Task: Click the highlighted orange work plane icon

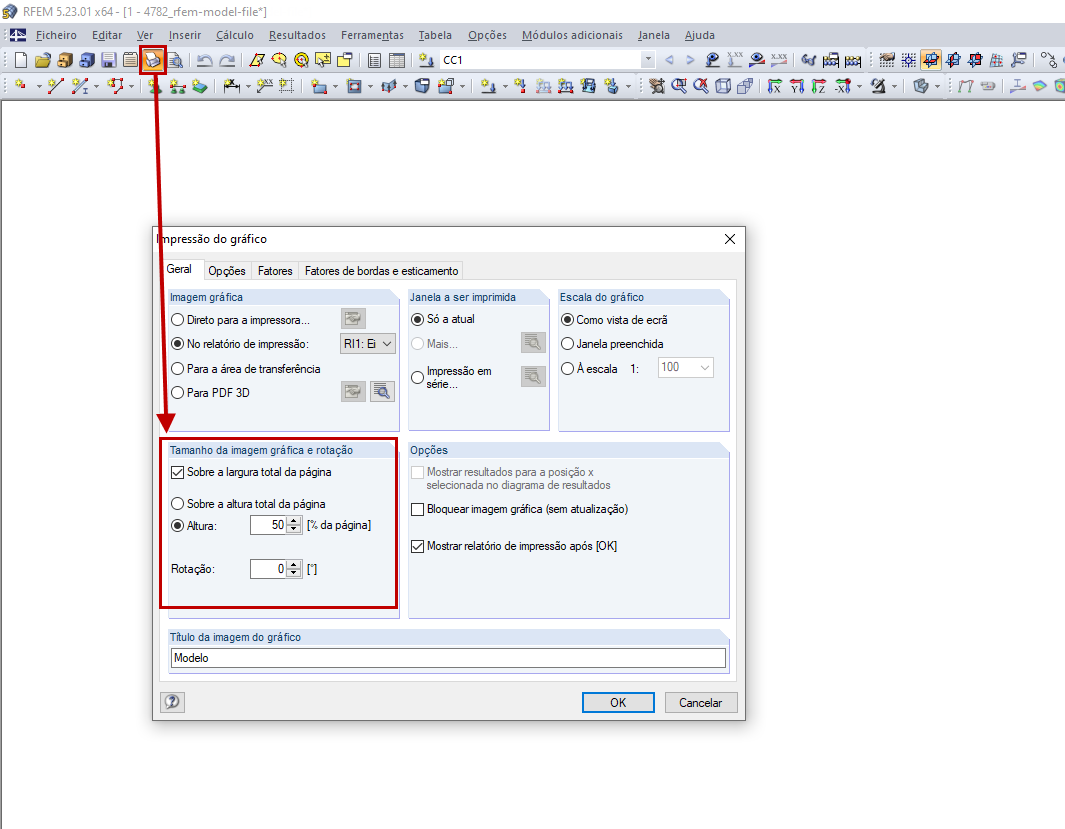Action: tap(931, 60)
